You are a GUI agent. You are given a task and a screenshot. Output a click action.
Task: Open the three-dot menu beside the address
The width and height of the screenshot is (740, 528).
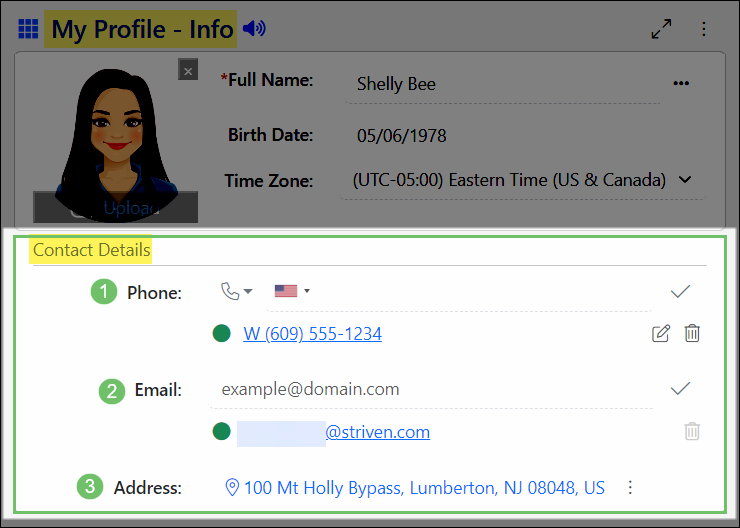tap(630, 487)
